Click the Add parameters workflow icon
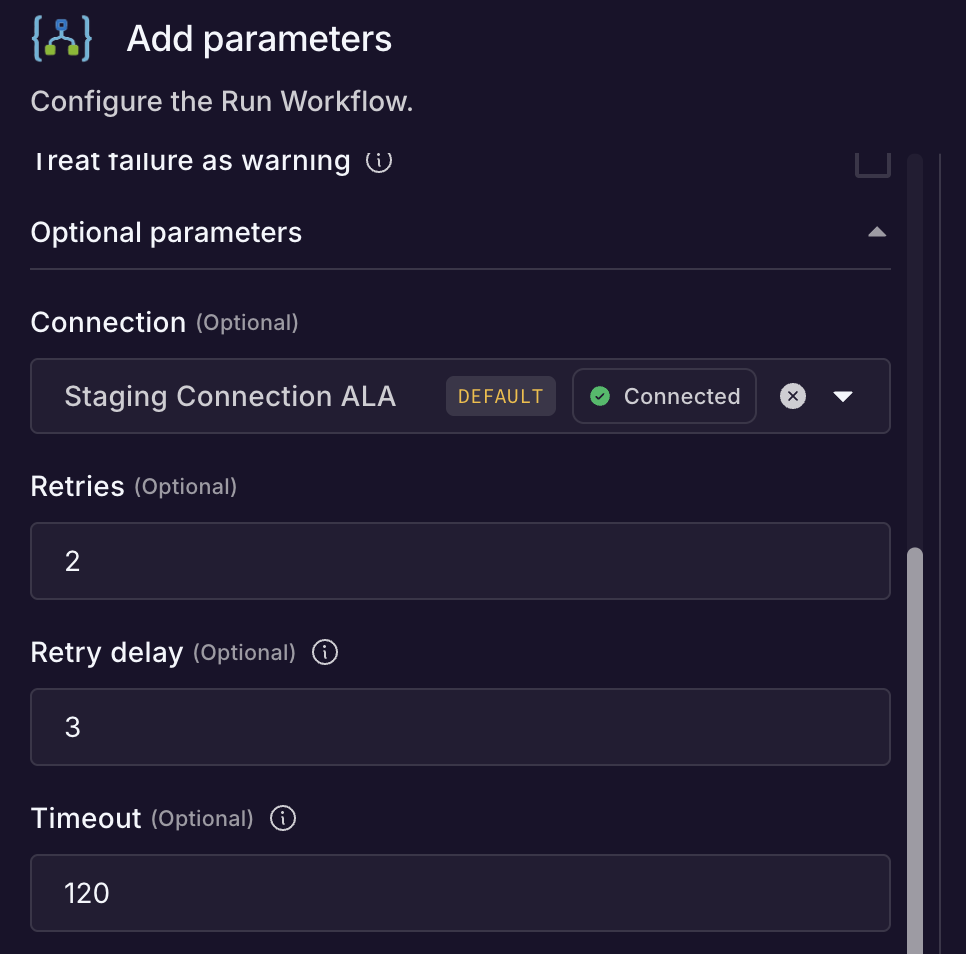Screen dimensions: 966x954 click(x=61, y=39)
